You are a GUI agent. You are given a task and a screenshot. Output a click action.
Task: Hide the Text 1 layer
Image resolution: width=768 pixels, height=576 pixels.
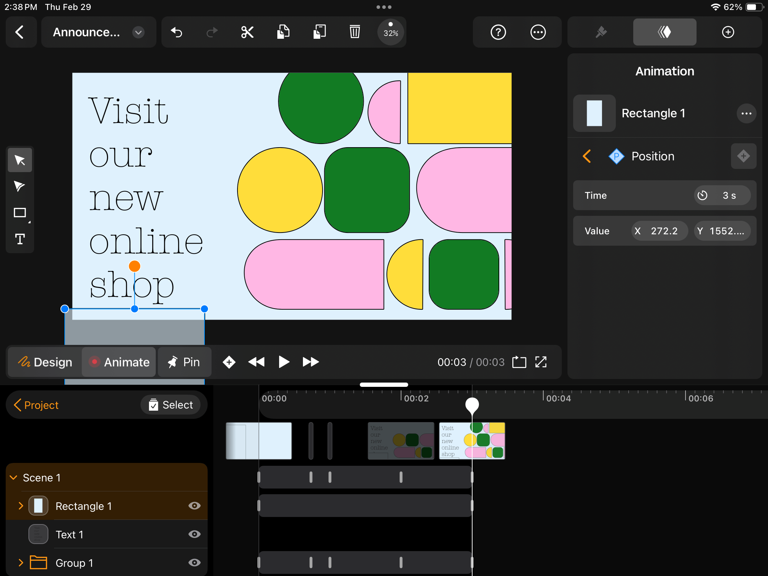(194, 534)
